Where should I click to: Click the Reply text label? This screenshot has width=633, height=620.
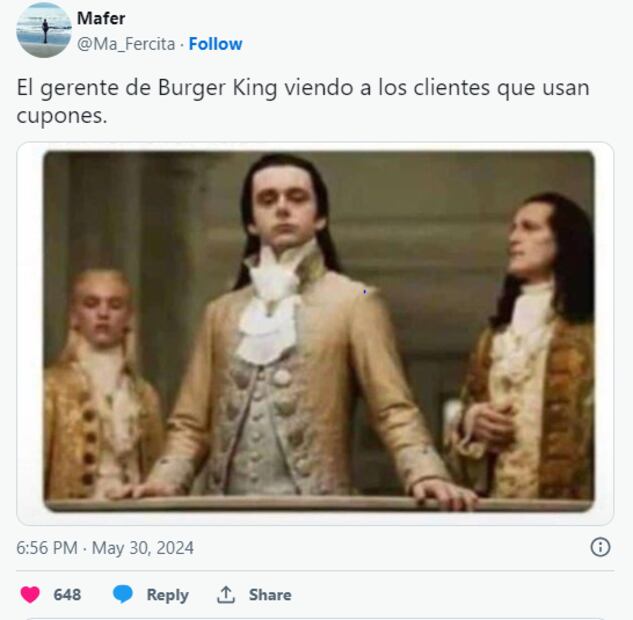pos(168,595)
